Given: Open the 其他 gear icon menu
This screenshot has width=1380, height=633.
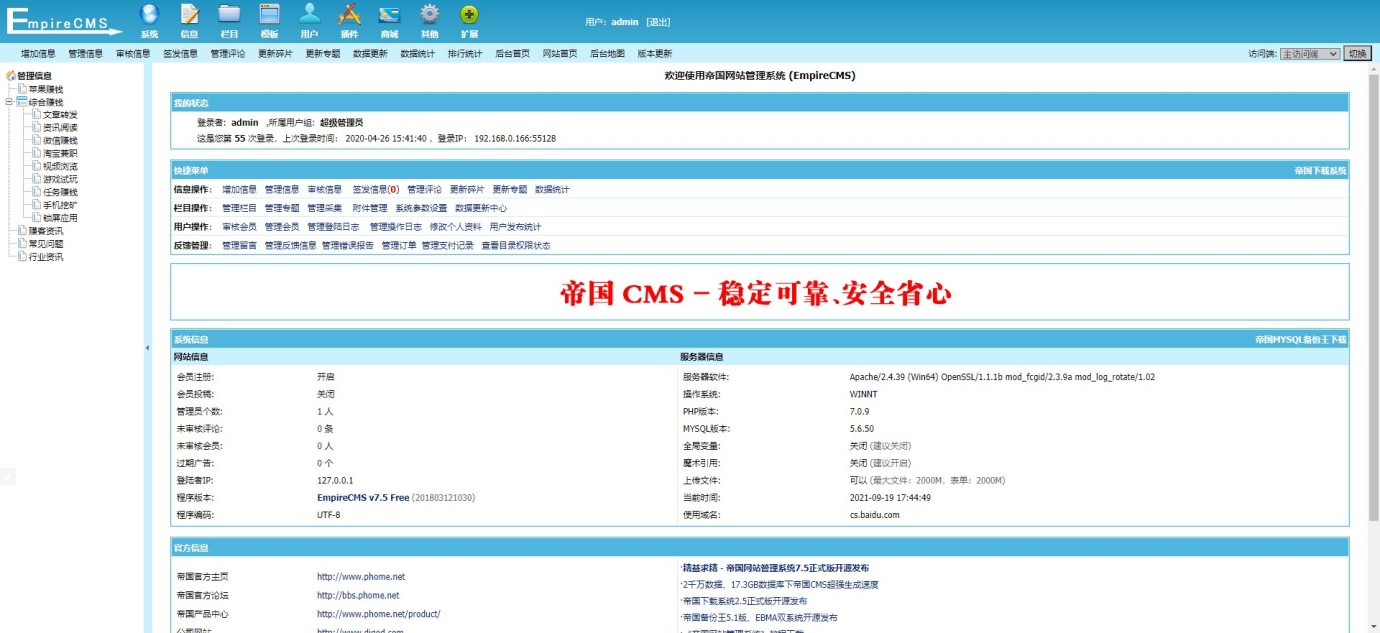Looking at the screenshot, I should coord(429,20).
